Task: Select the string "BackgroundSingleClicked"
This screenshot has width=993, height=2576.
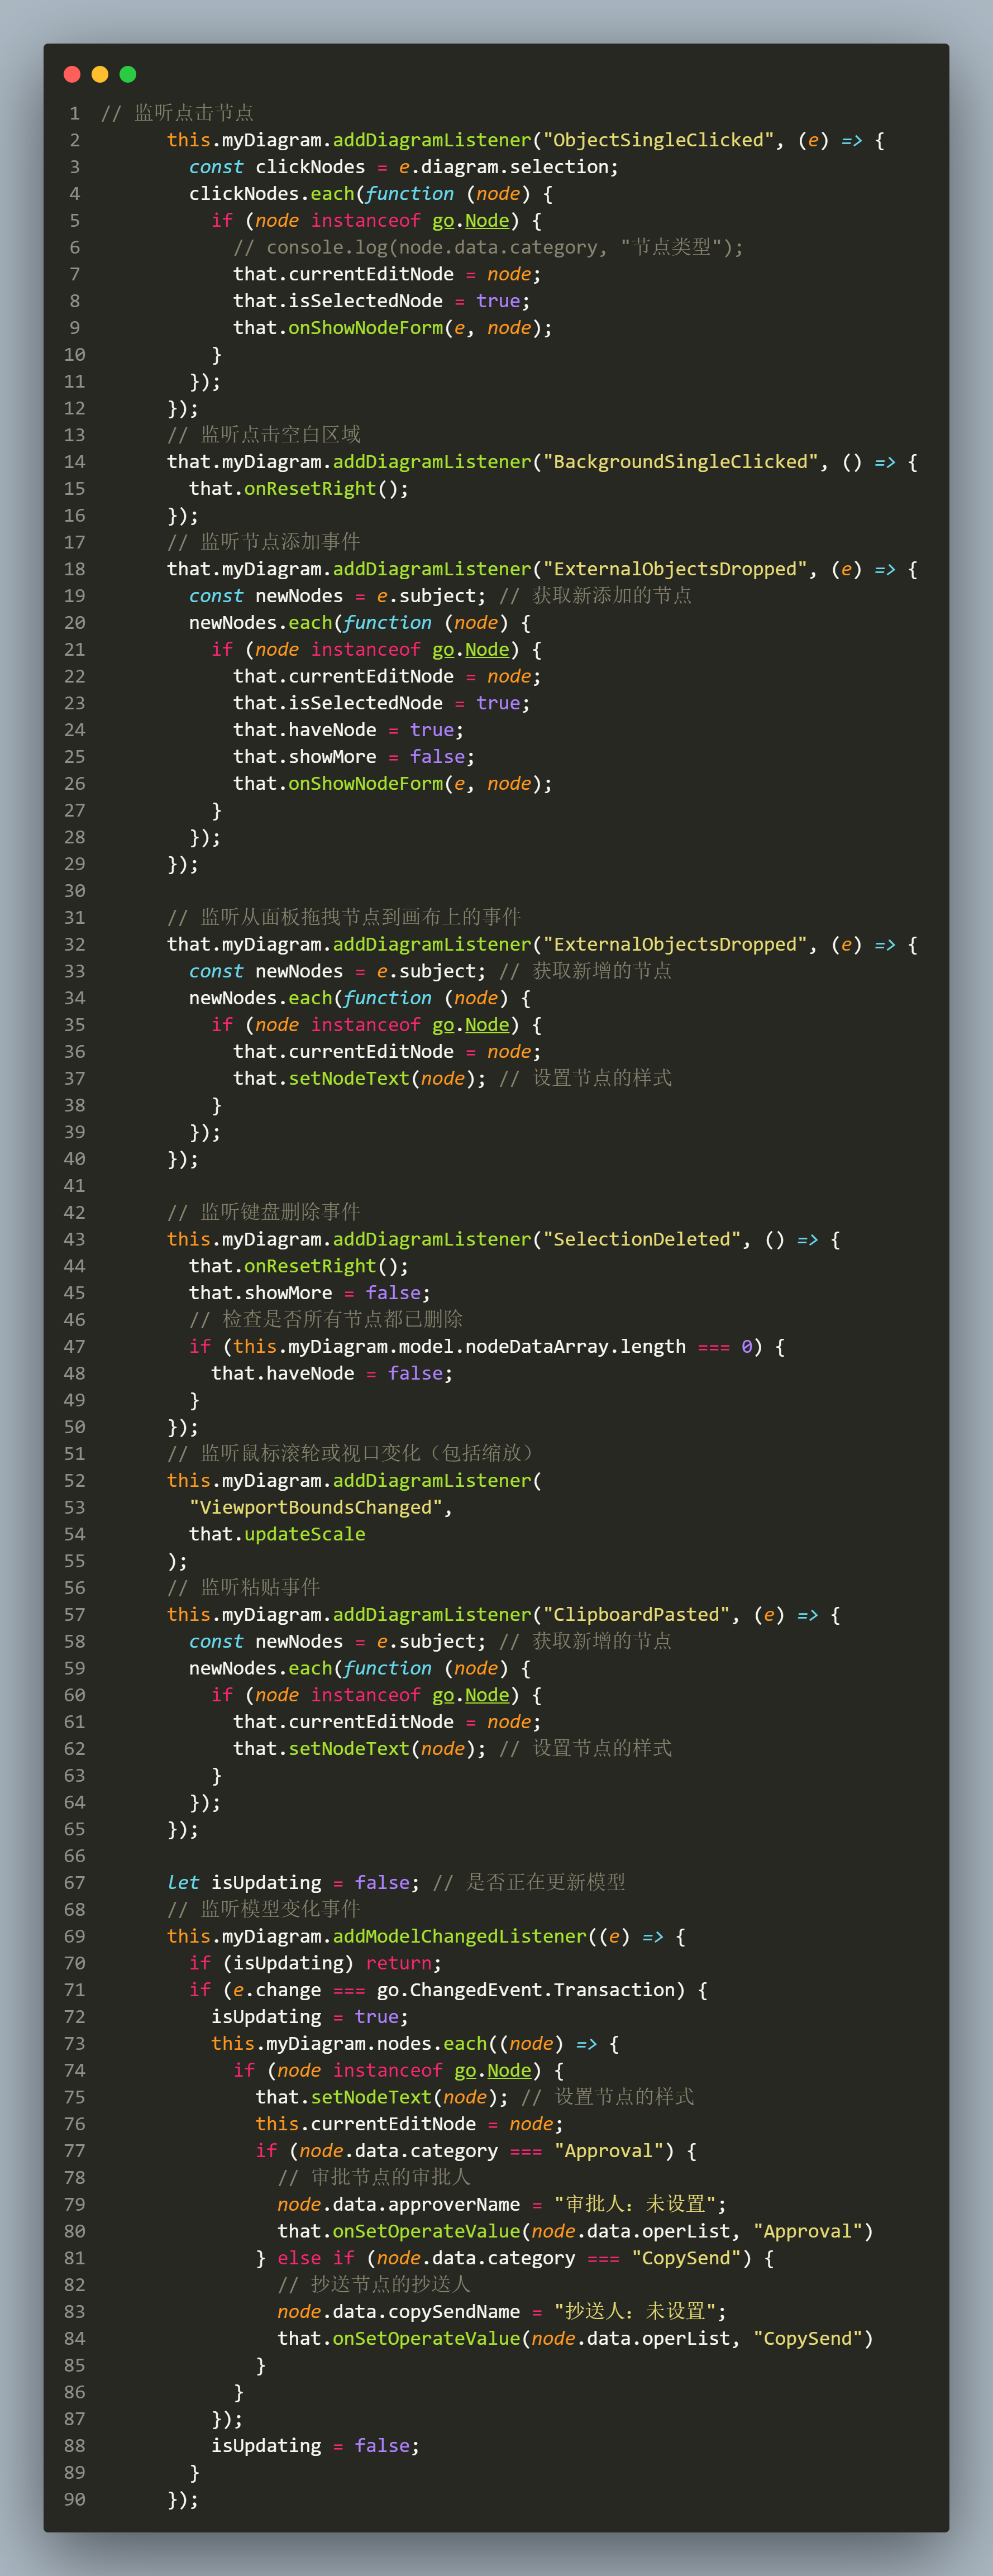Action: pyautogui.click(x=681, y=462)
